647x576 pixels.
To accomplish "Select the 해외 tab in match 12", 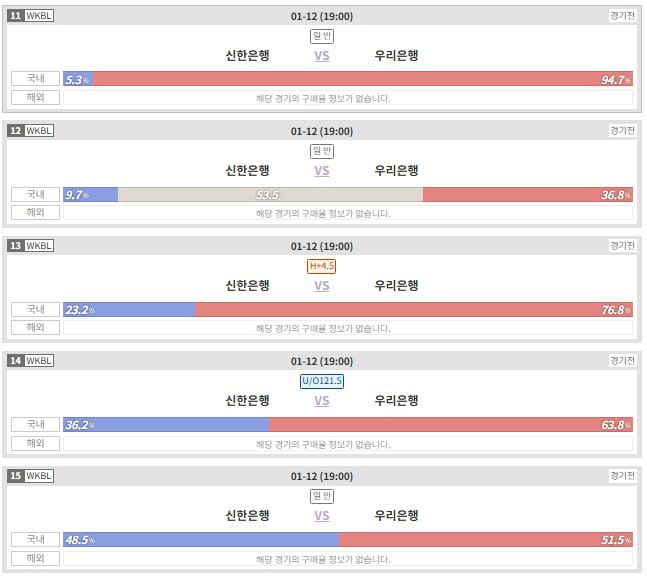I will 36,213.
